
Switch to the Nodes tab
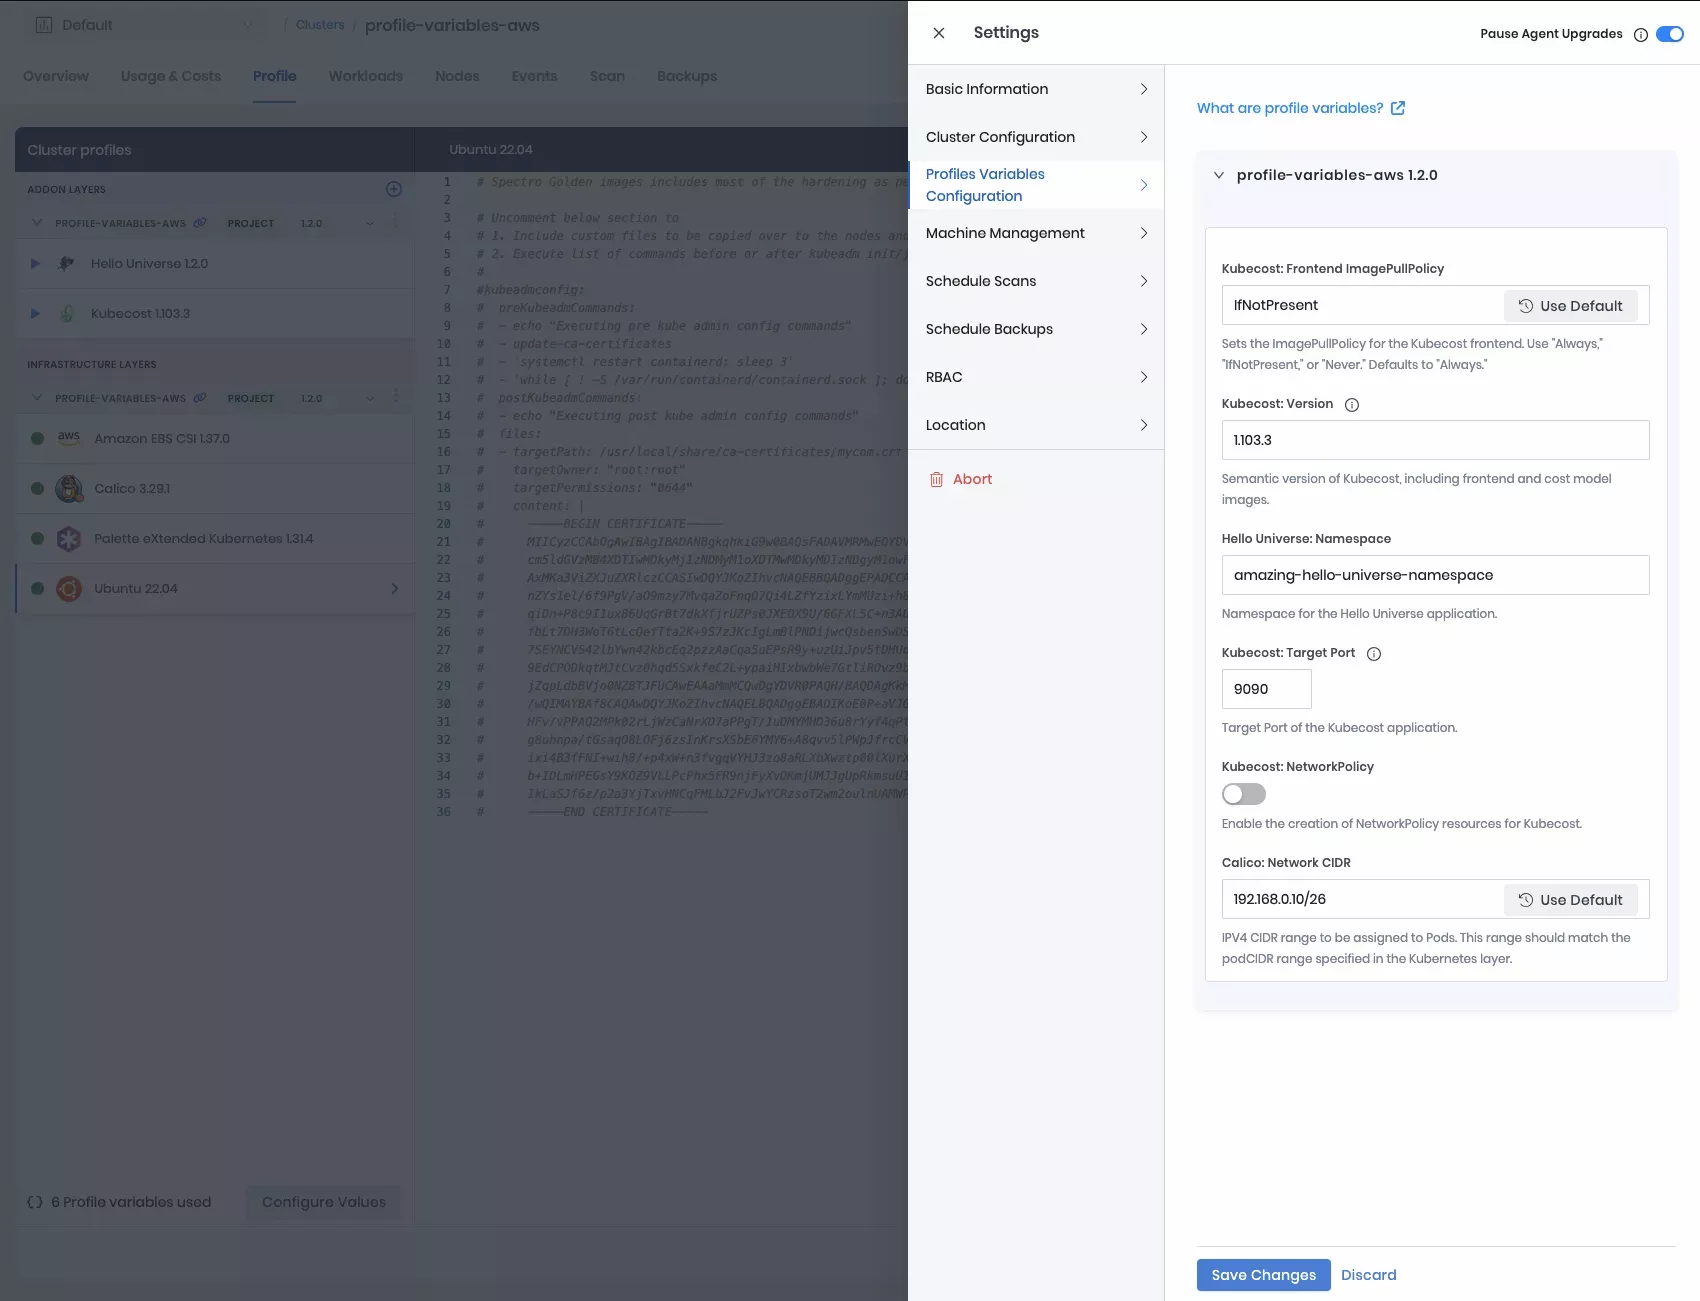pyautogui.click(x=457, y=76)
